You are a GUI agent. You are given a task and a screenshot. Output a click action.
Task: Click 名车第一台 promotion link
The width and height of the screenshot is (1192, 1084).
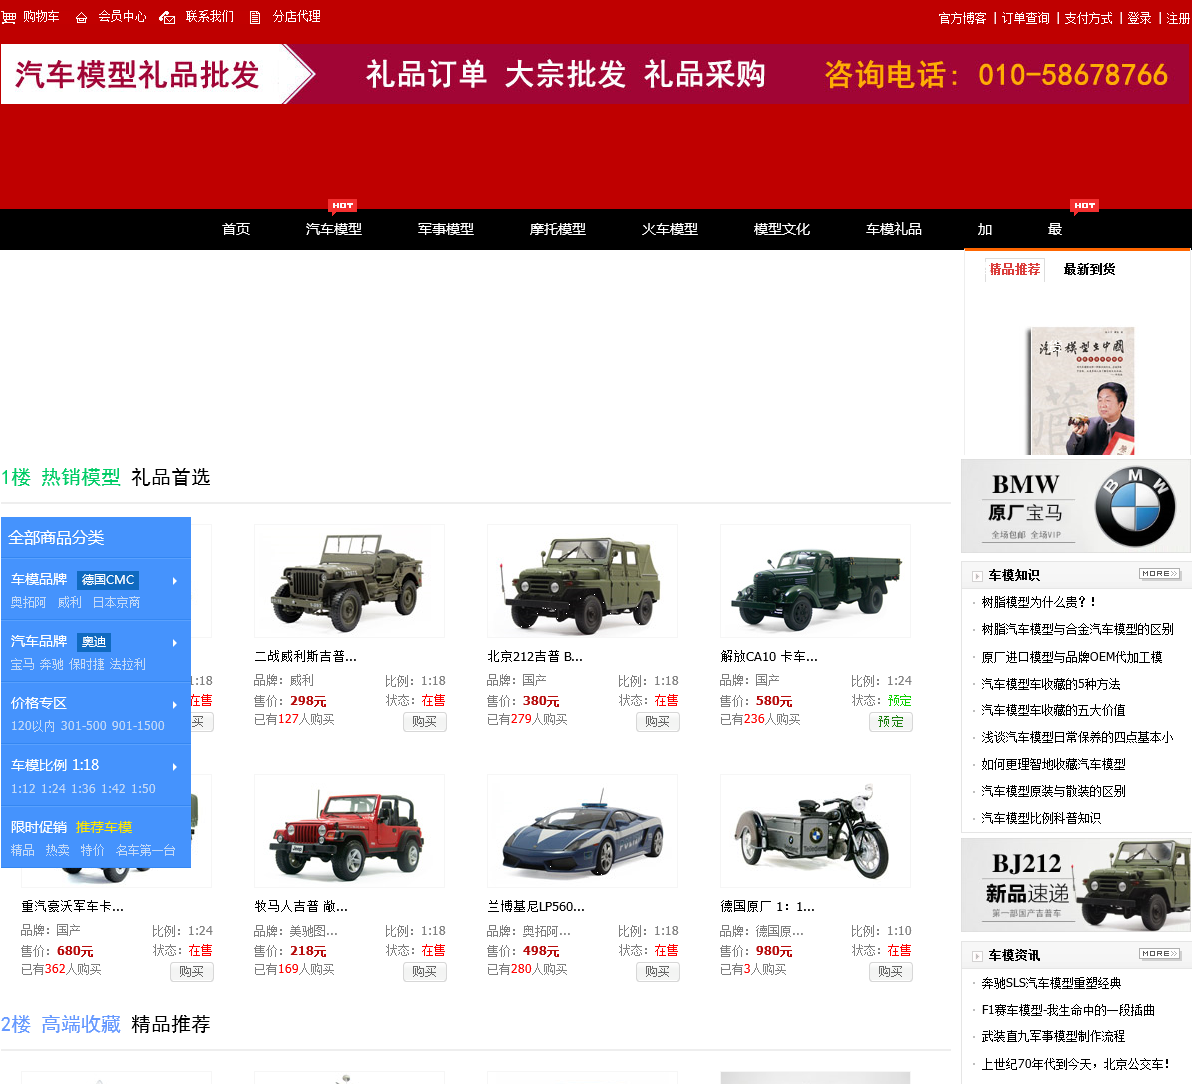point(146,851)
